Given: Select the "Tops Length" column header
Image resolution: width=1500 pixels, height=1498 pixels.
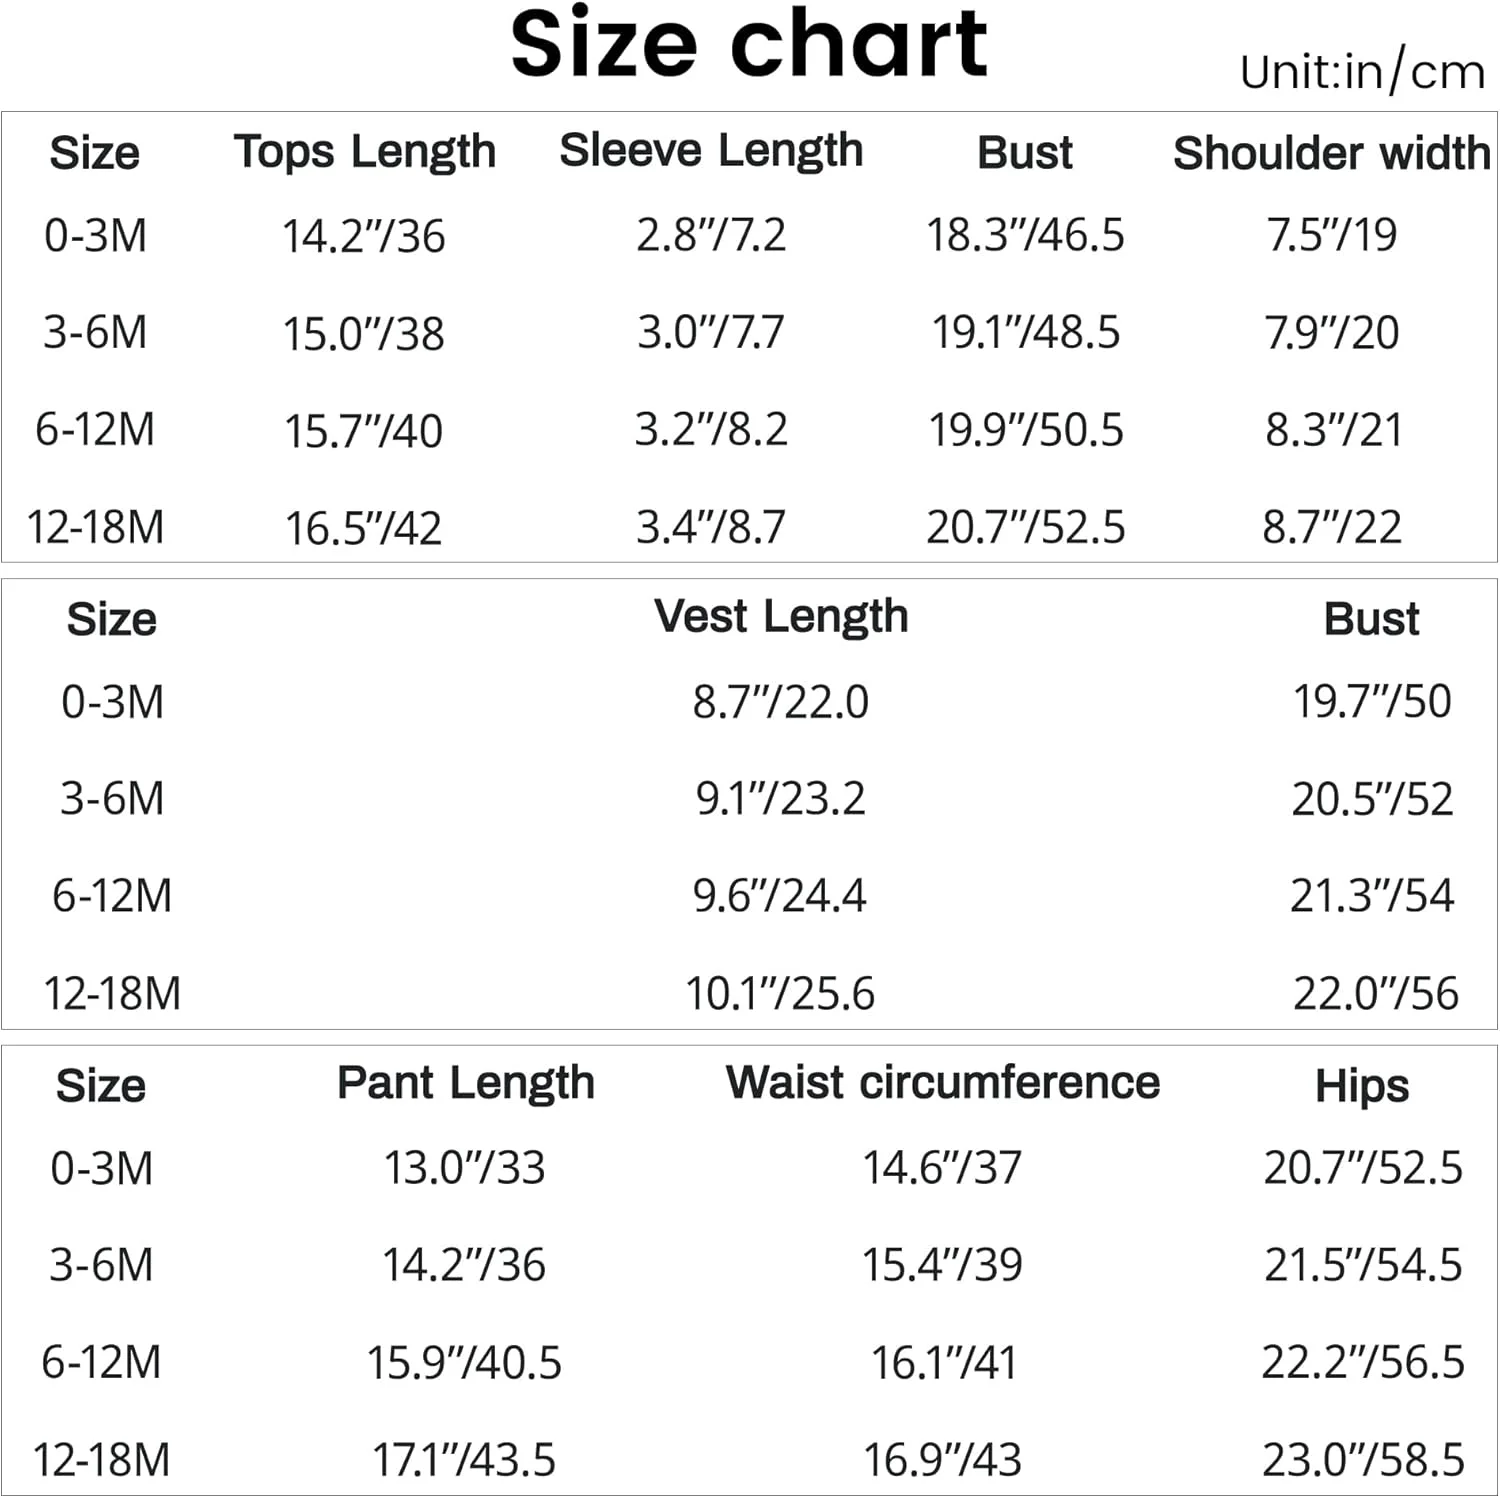Looking at the screenshot, I should pos(365,153).
